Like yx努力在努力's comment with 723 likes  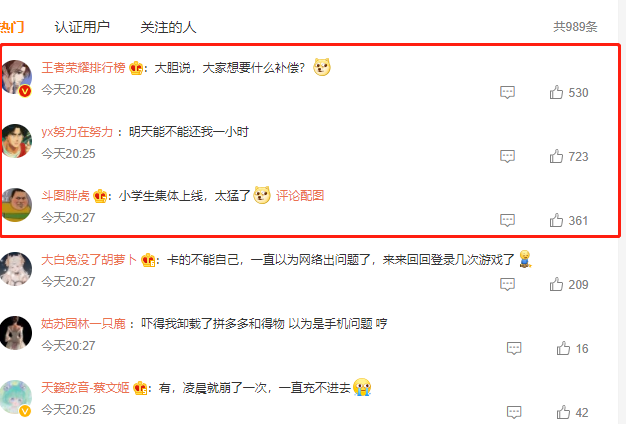556,156
